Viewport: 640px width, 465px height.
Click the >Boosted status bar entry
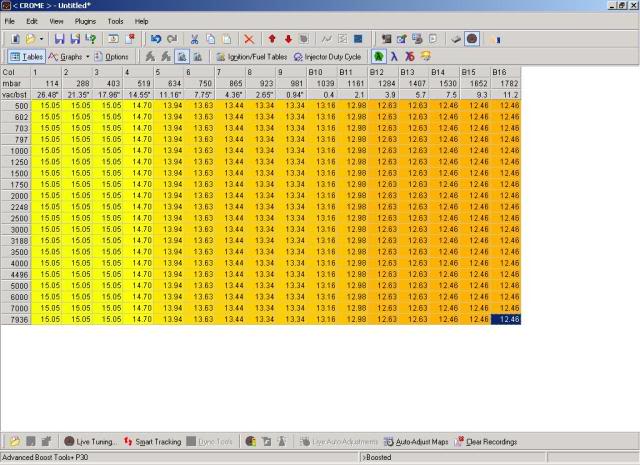[376, 457]
